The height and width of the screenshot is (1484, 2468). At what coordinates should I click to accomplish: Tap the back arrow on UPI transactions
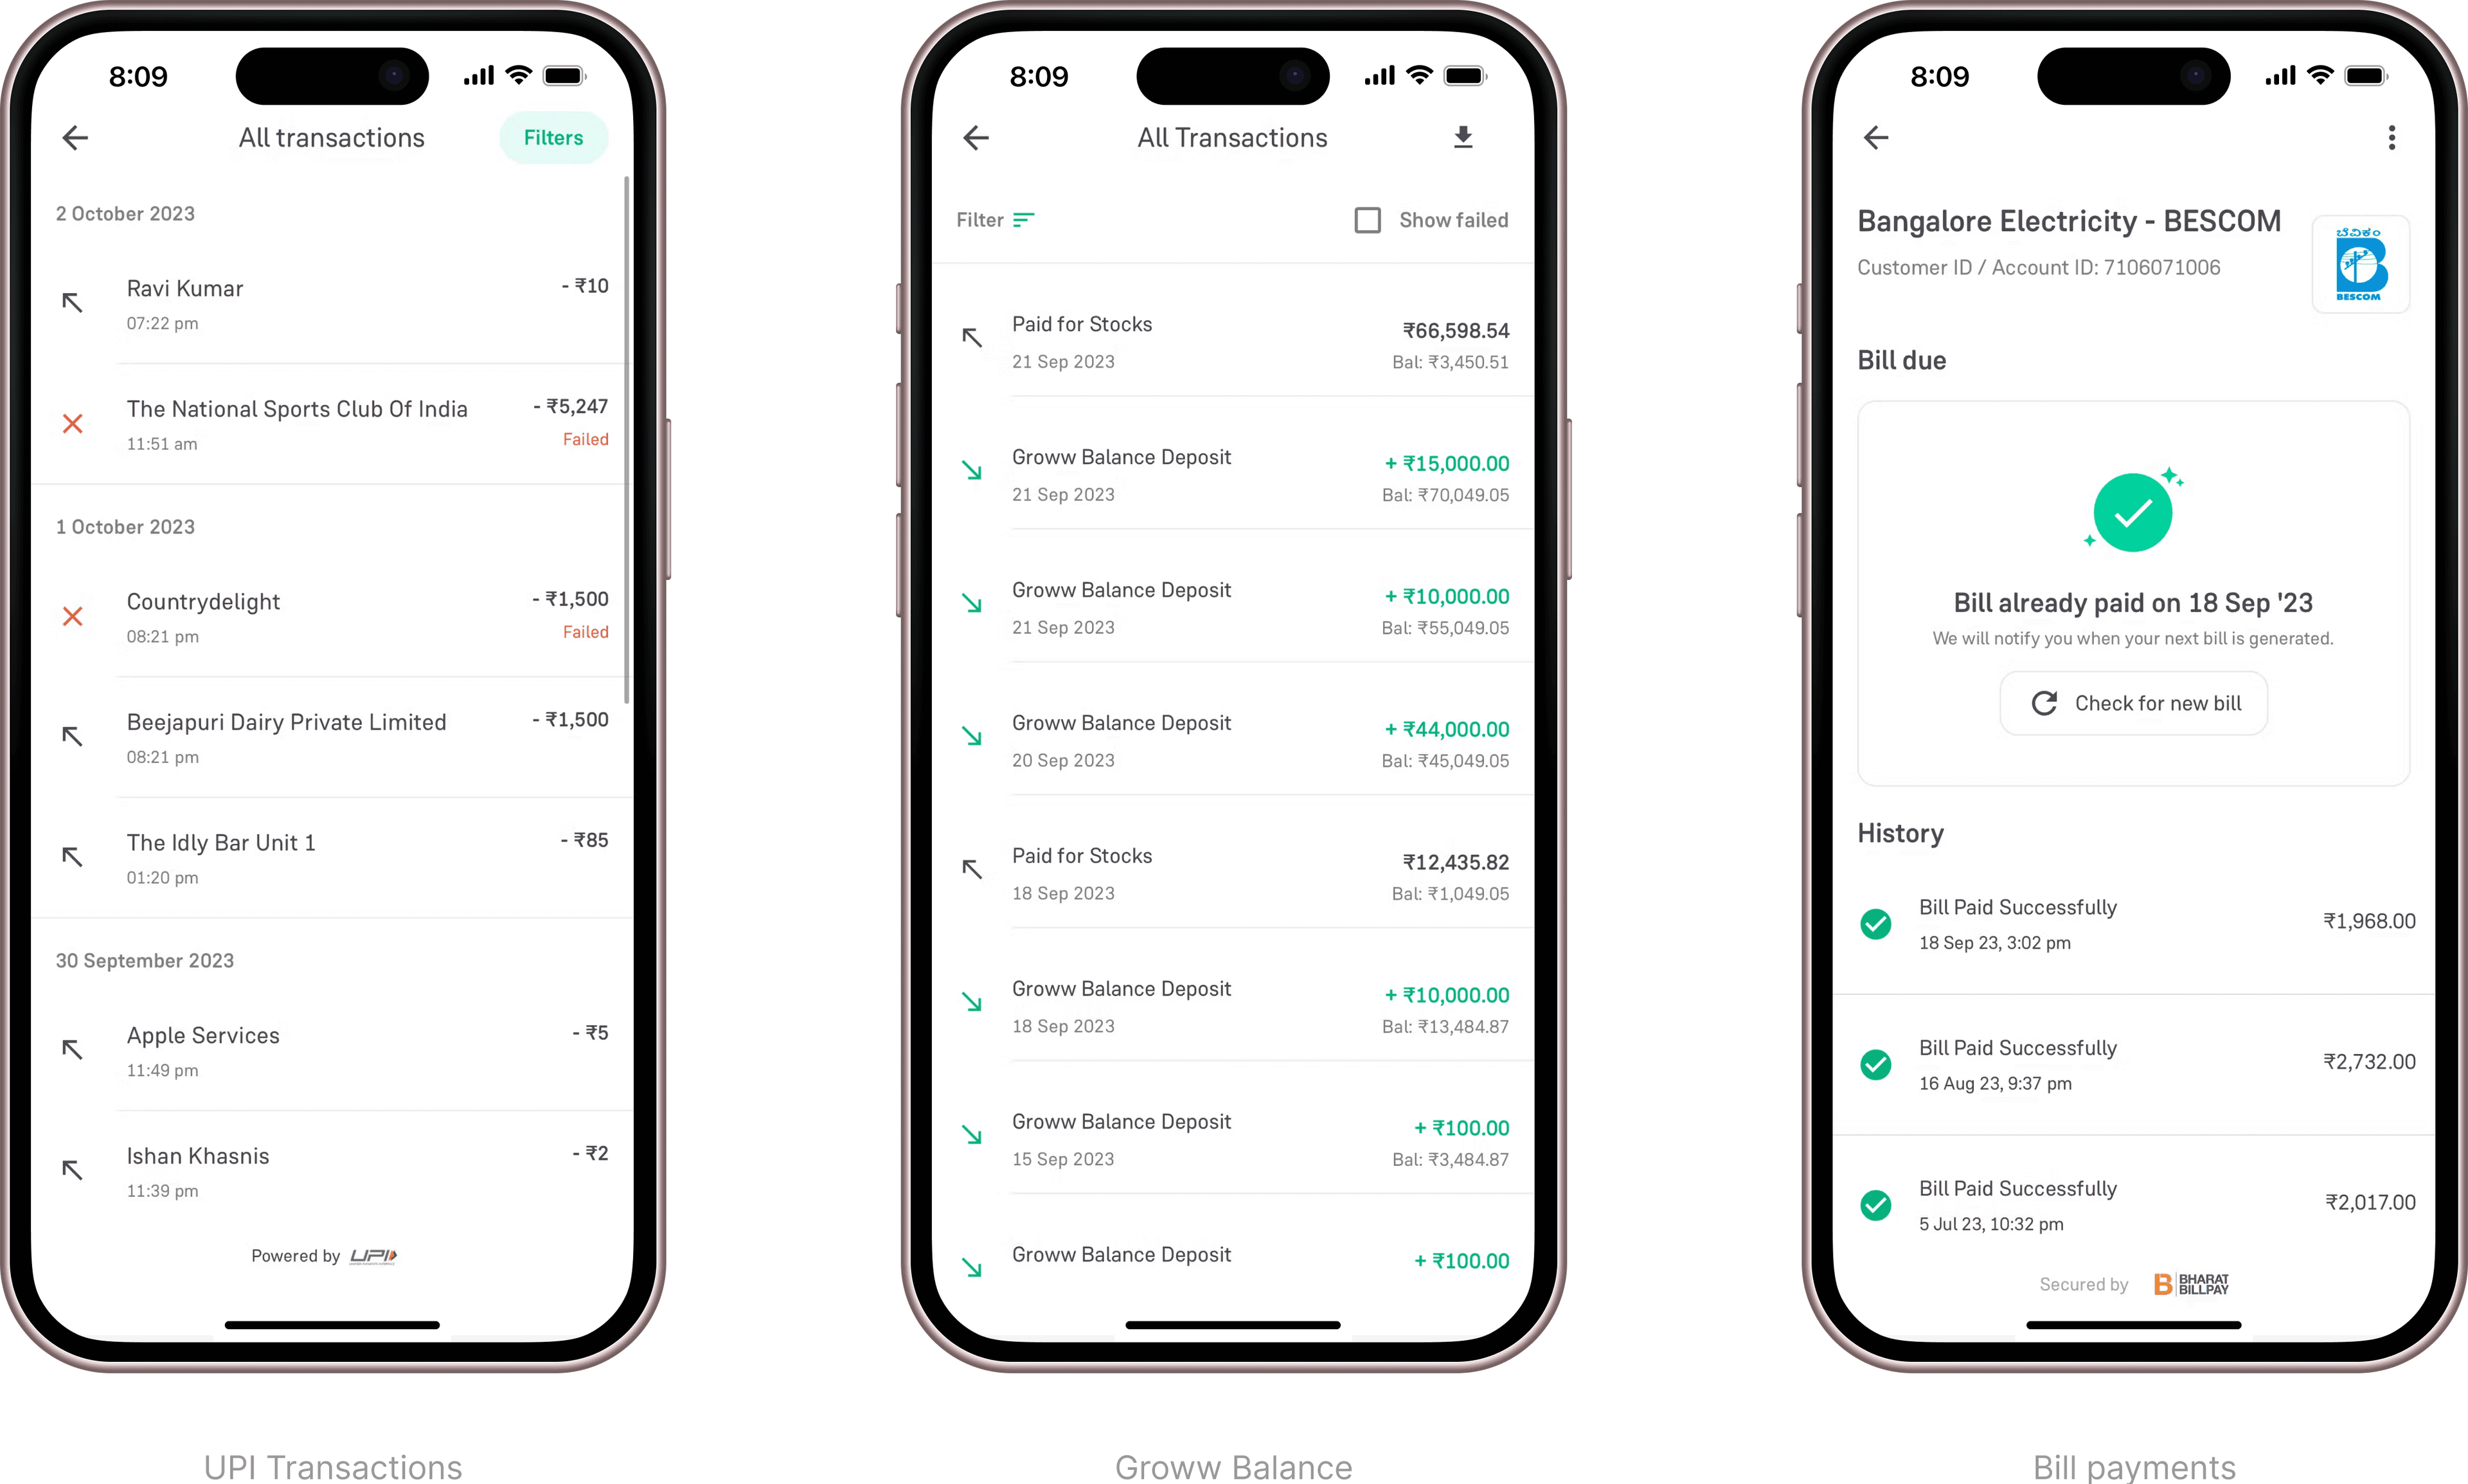(74, 138)
